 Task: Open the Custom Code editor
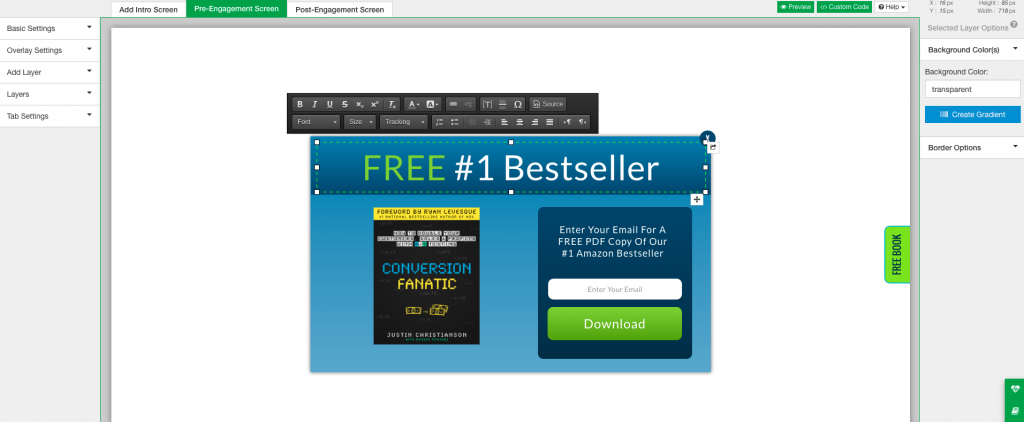point(844,7)
